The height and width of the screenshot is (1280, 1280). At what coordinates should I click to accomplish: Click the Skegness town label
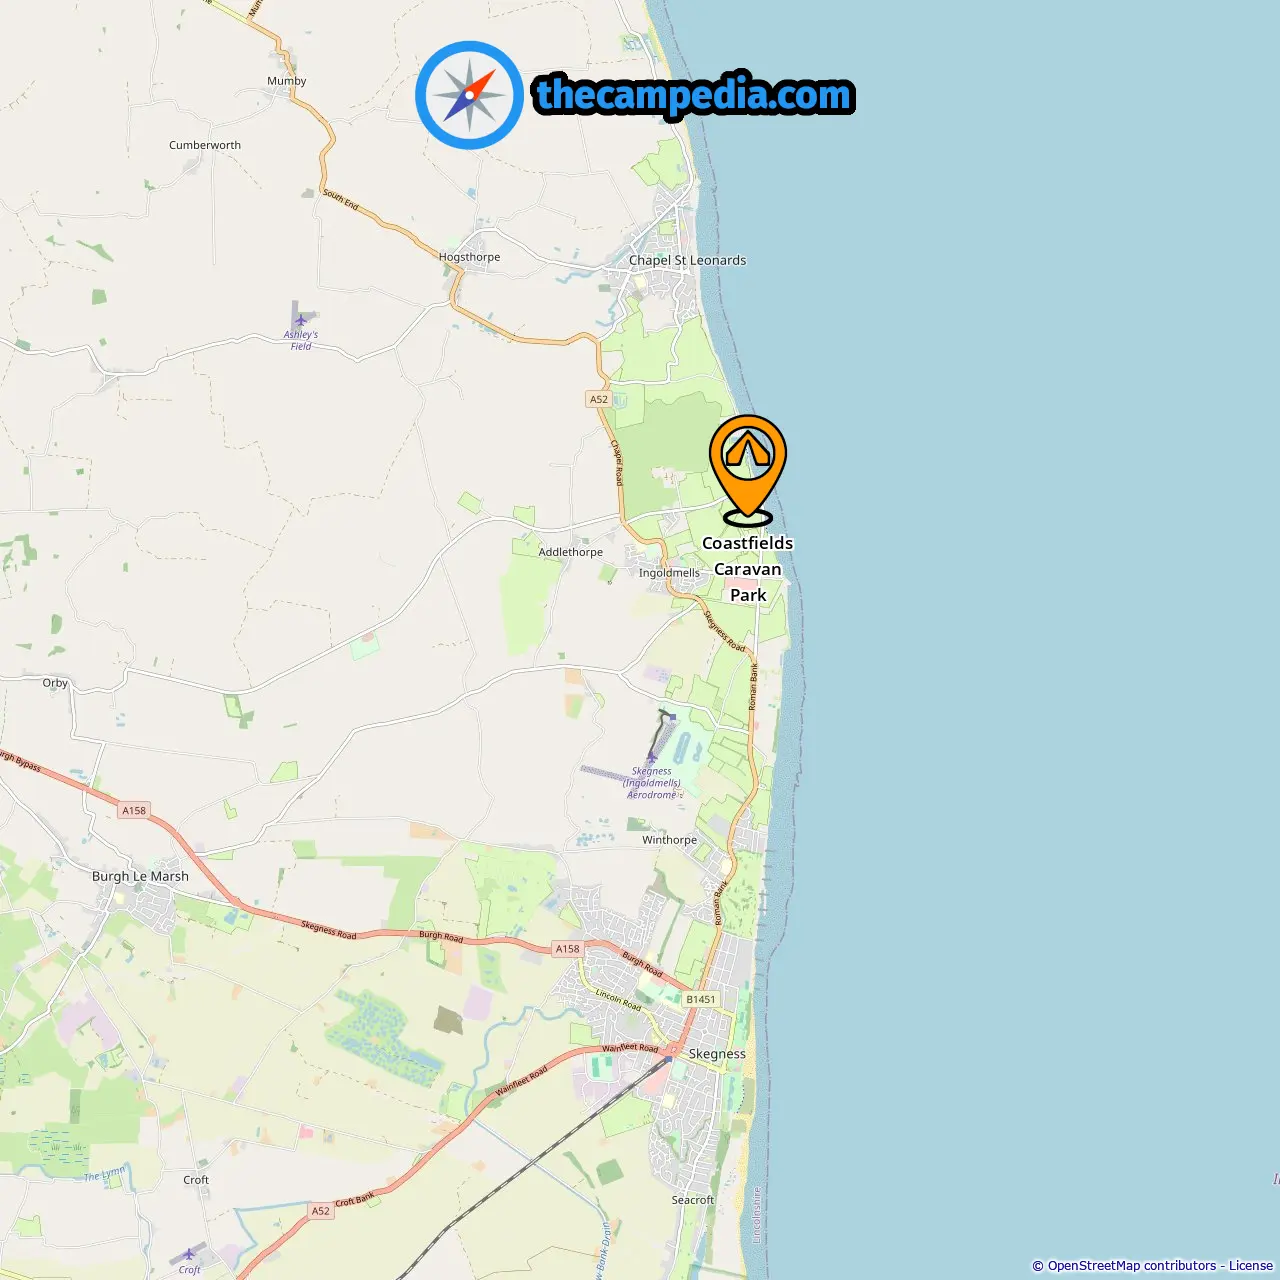tap(717, 1054)
